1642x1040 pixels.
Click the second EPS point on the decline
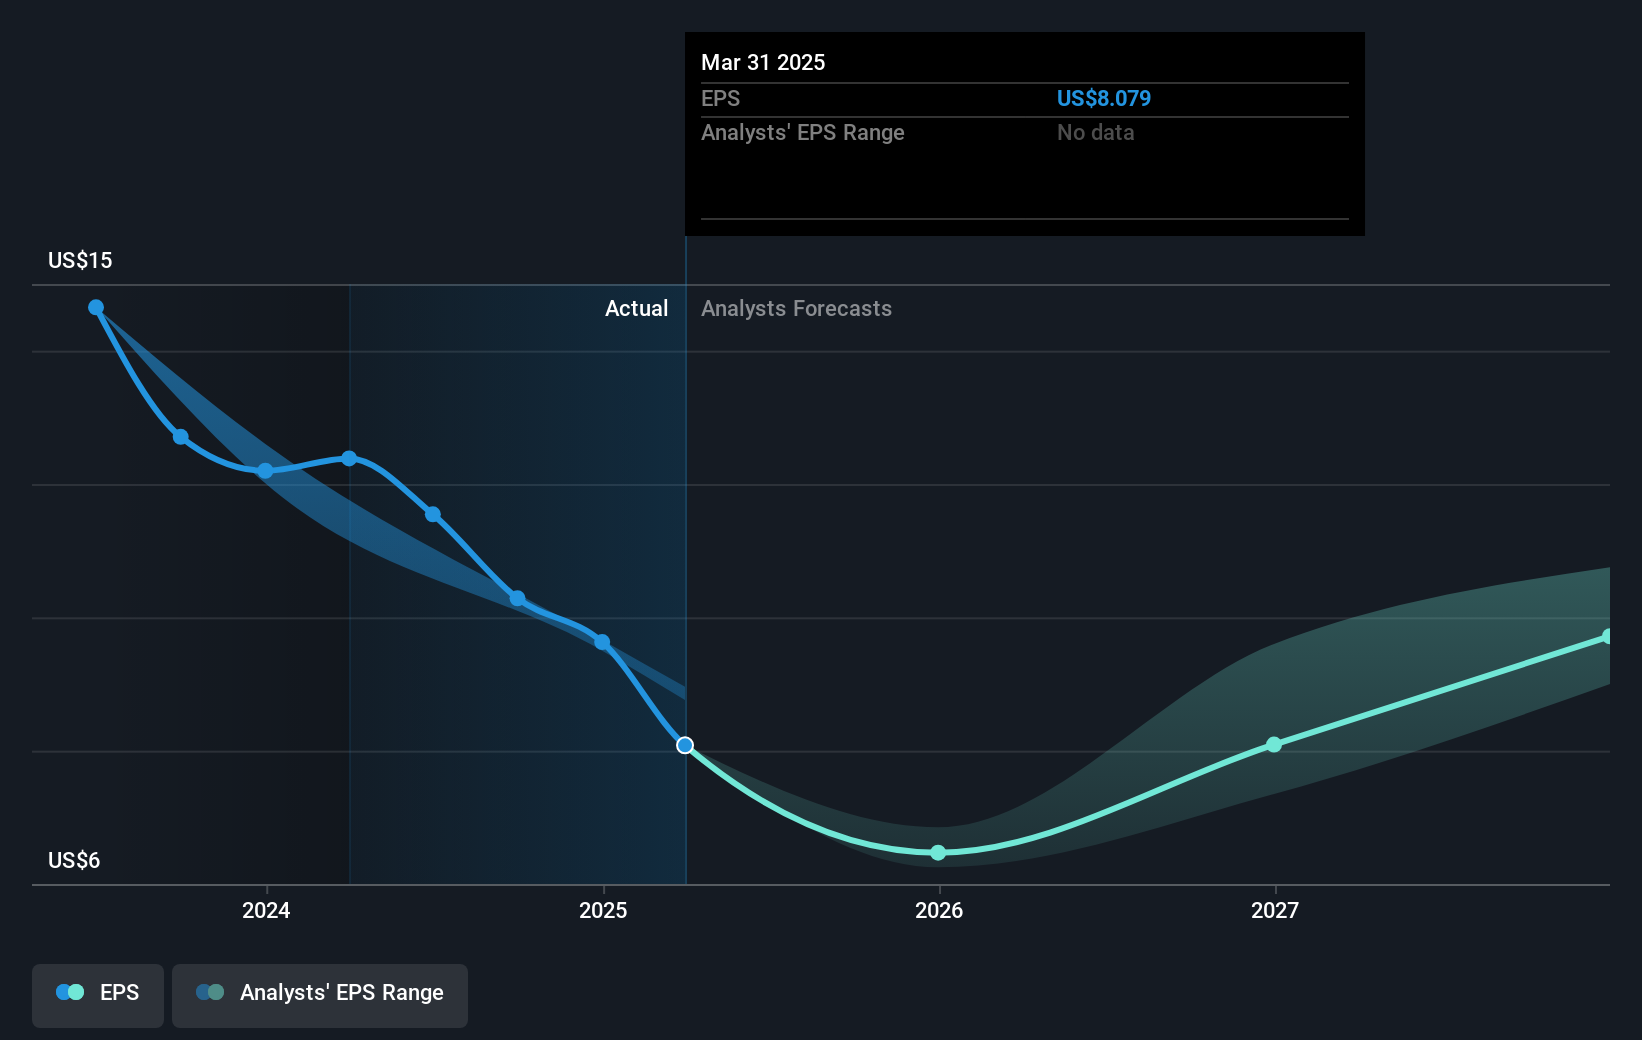tap(181, 437)
